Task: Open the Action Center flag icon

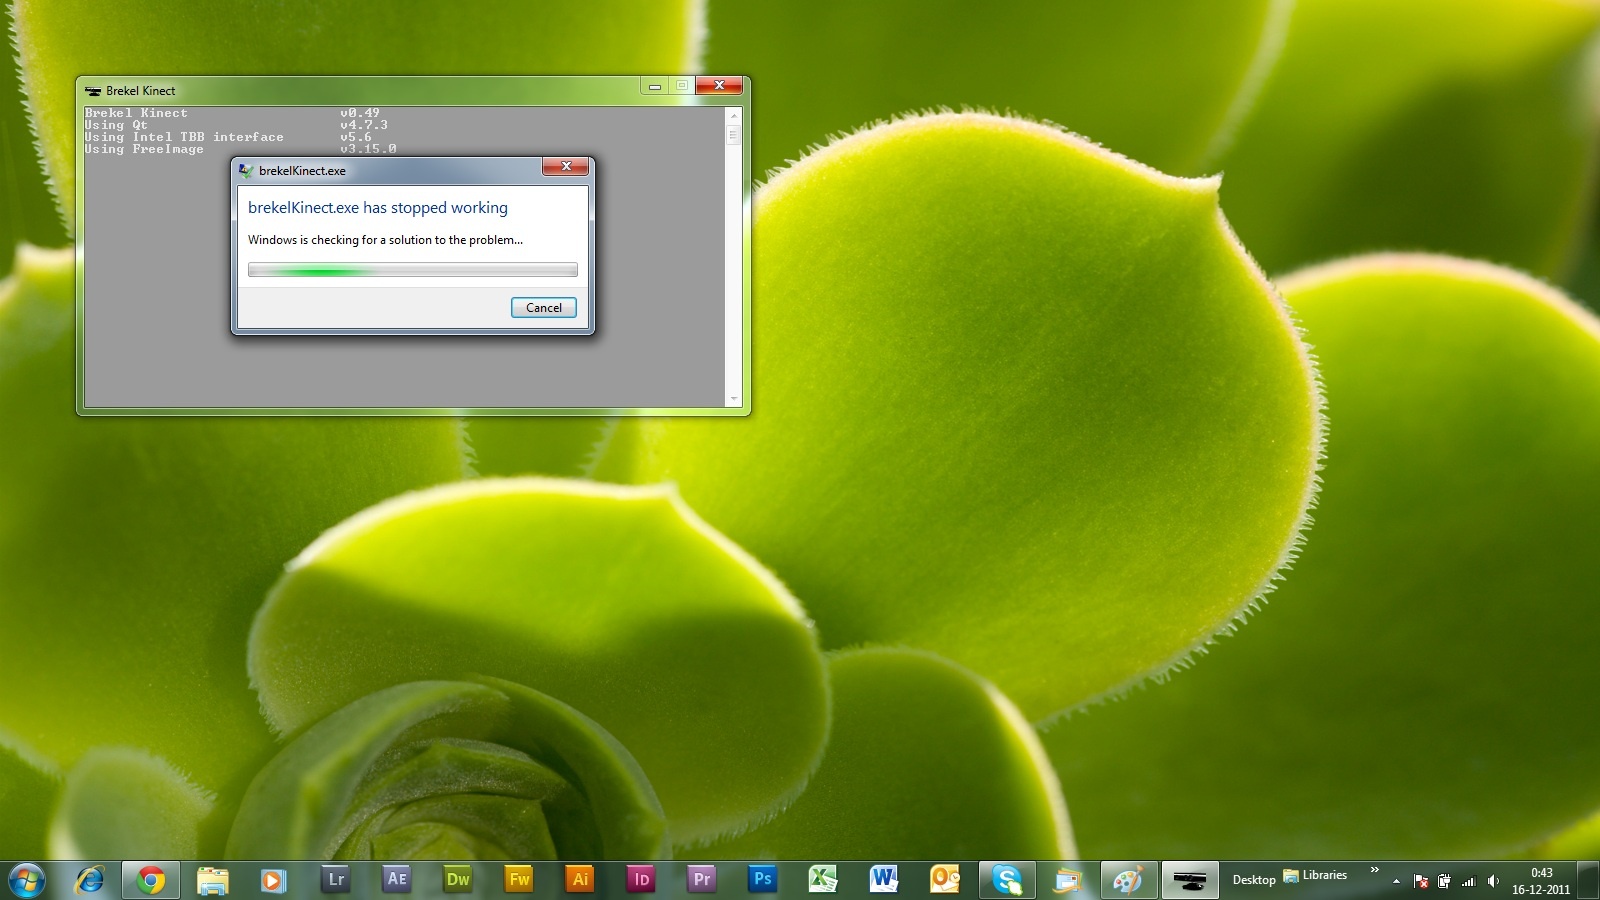Action: [1421, 881]
